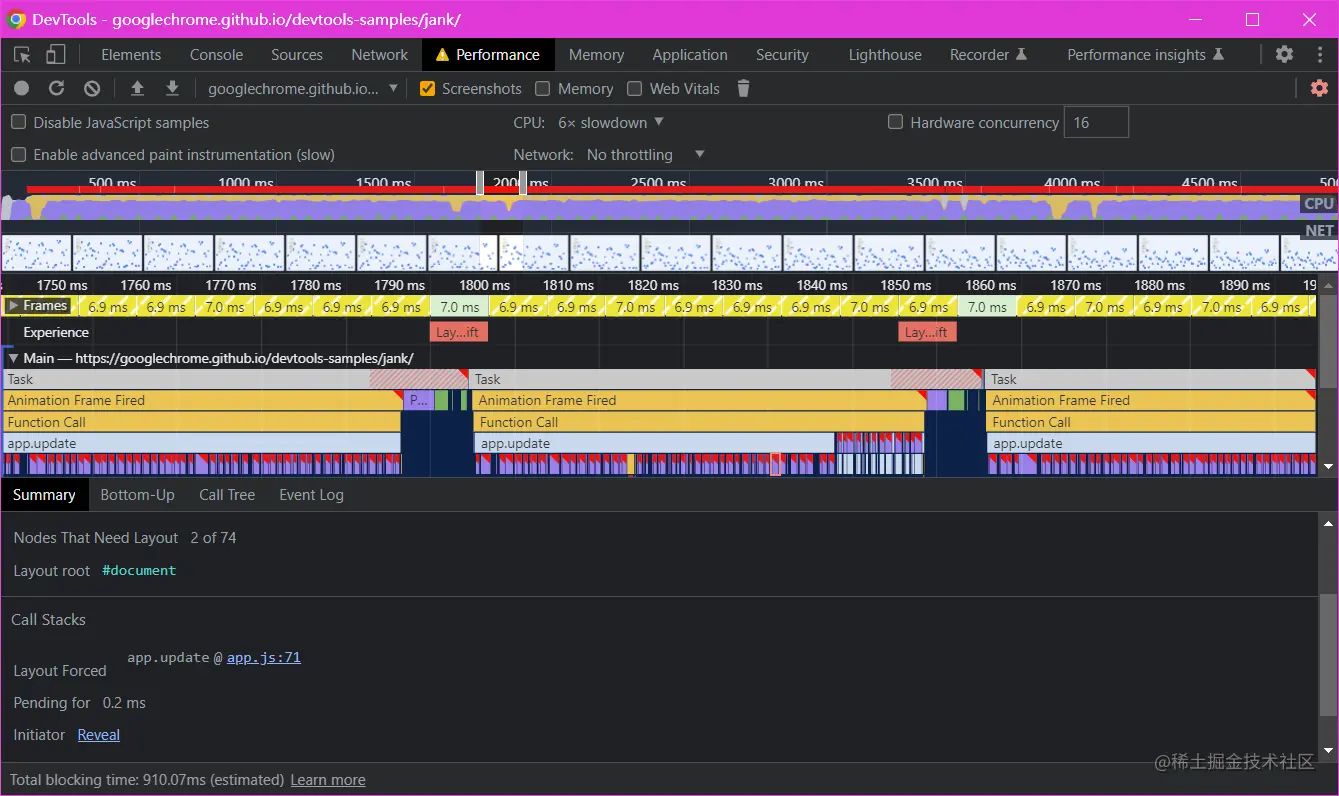1339x796 pixels.
Task: Select the first Layout Shift marker in Experience
Action: pos(459,332)
